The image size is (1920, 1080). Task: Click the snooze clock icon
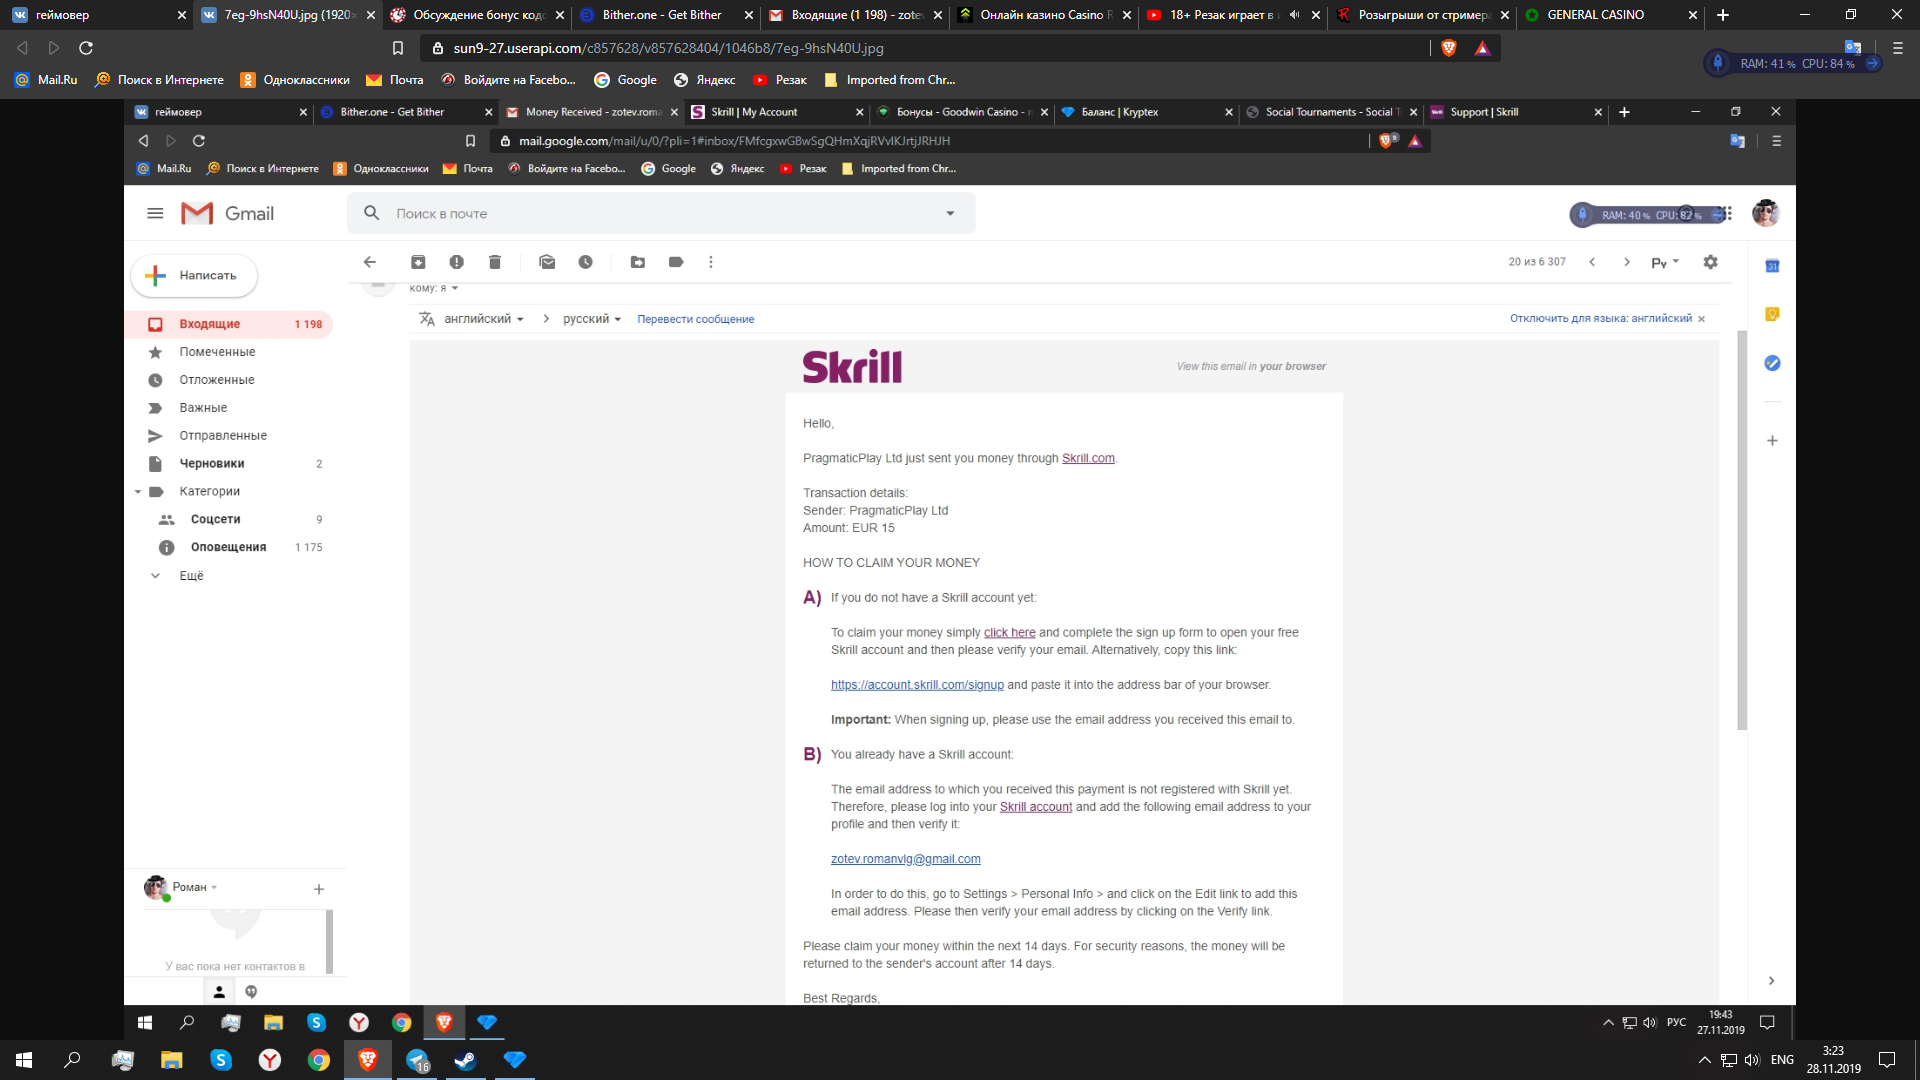coord(585,262)
